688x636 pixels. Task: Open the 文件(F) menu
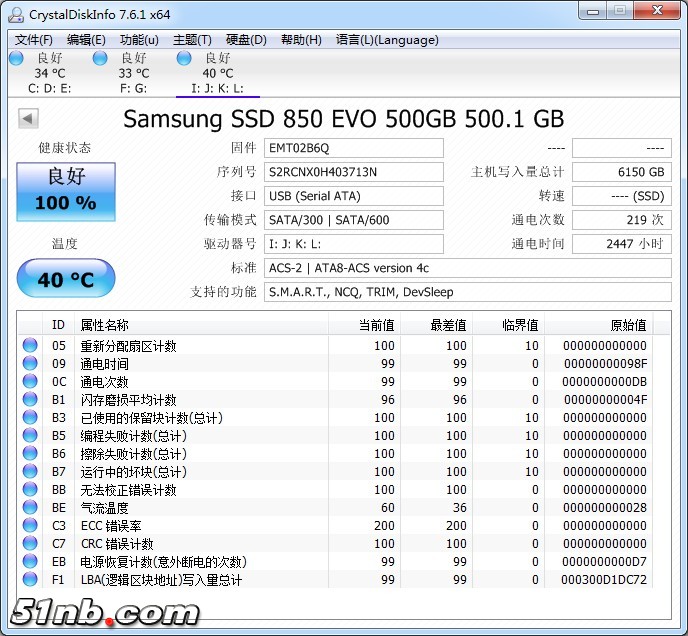pyautogui.click(x=34, y=40)
